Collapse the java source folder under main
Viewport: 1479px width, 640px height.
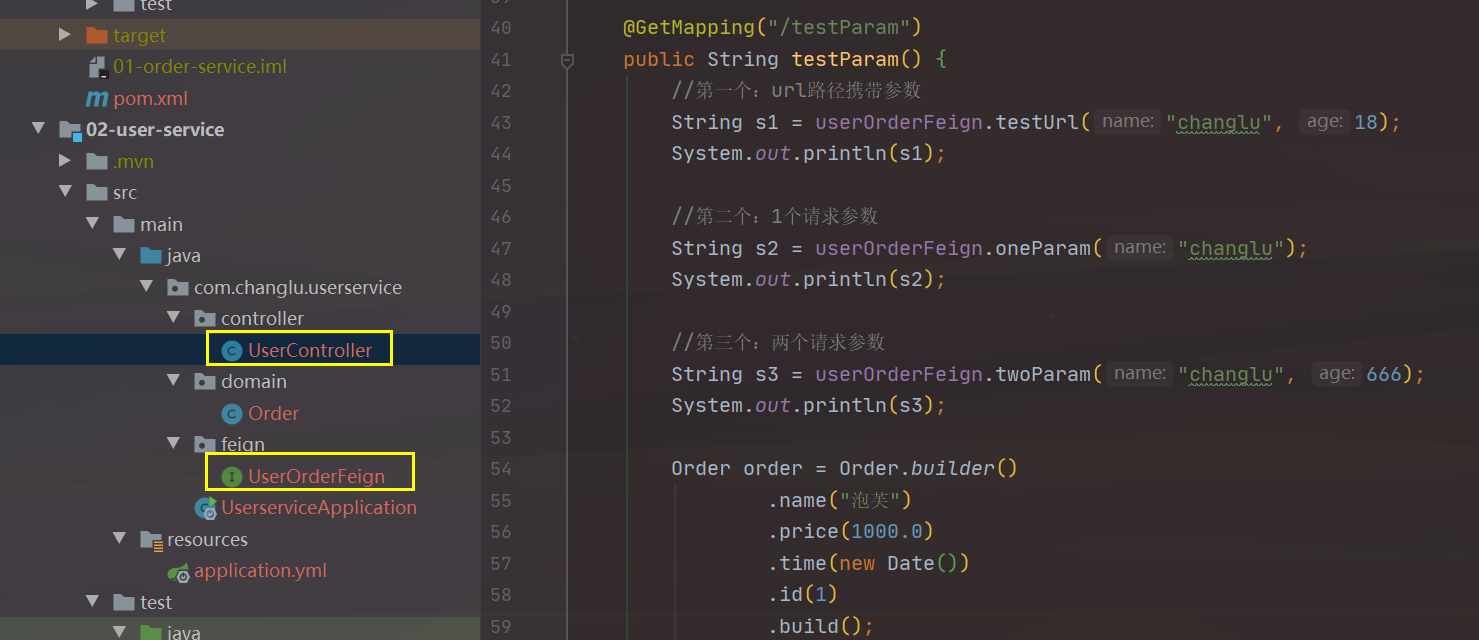click(119, 255)
